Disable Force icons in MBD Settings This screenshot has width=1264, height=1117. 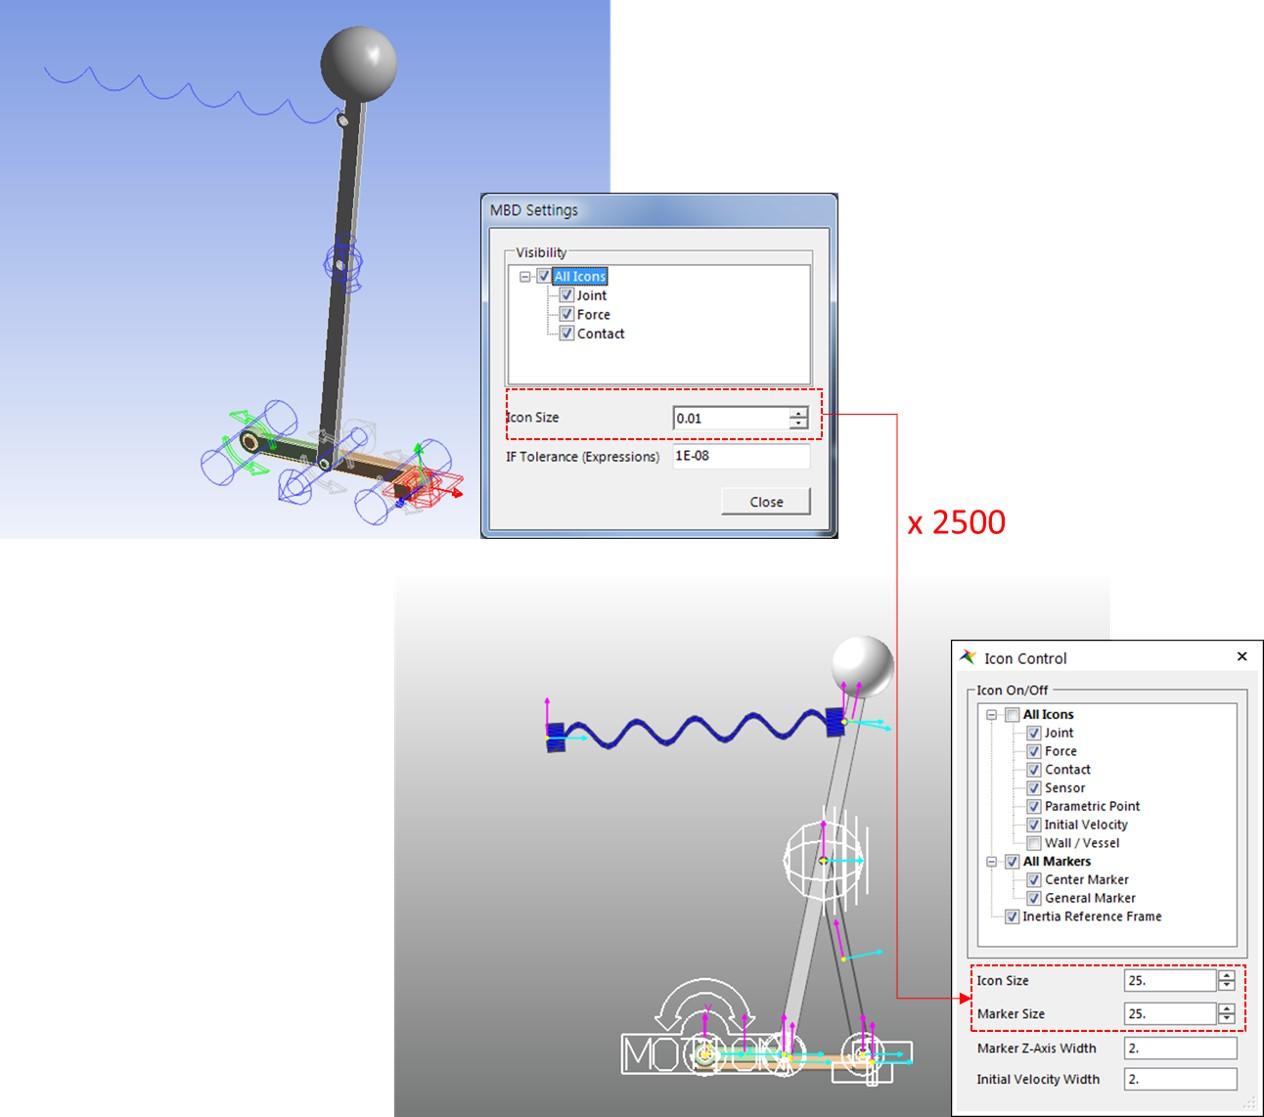pos(567,314)
